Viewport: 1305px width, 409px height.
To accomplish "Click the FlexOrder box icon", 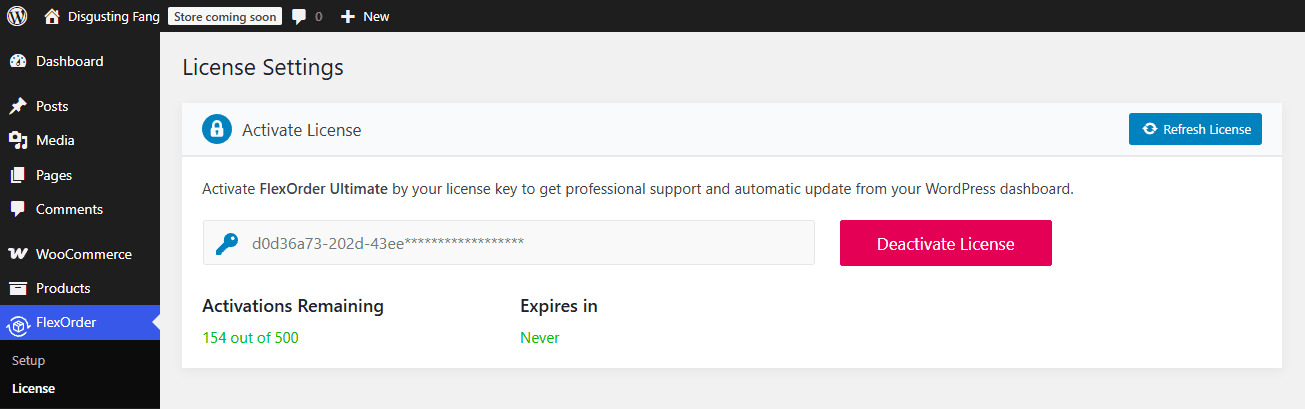I will coord(17,323).
